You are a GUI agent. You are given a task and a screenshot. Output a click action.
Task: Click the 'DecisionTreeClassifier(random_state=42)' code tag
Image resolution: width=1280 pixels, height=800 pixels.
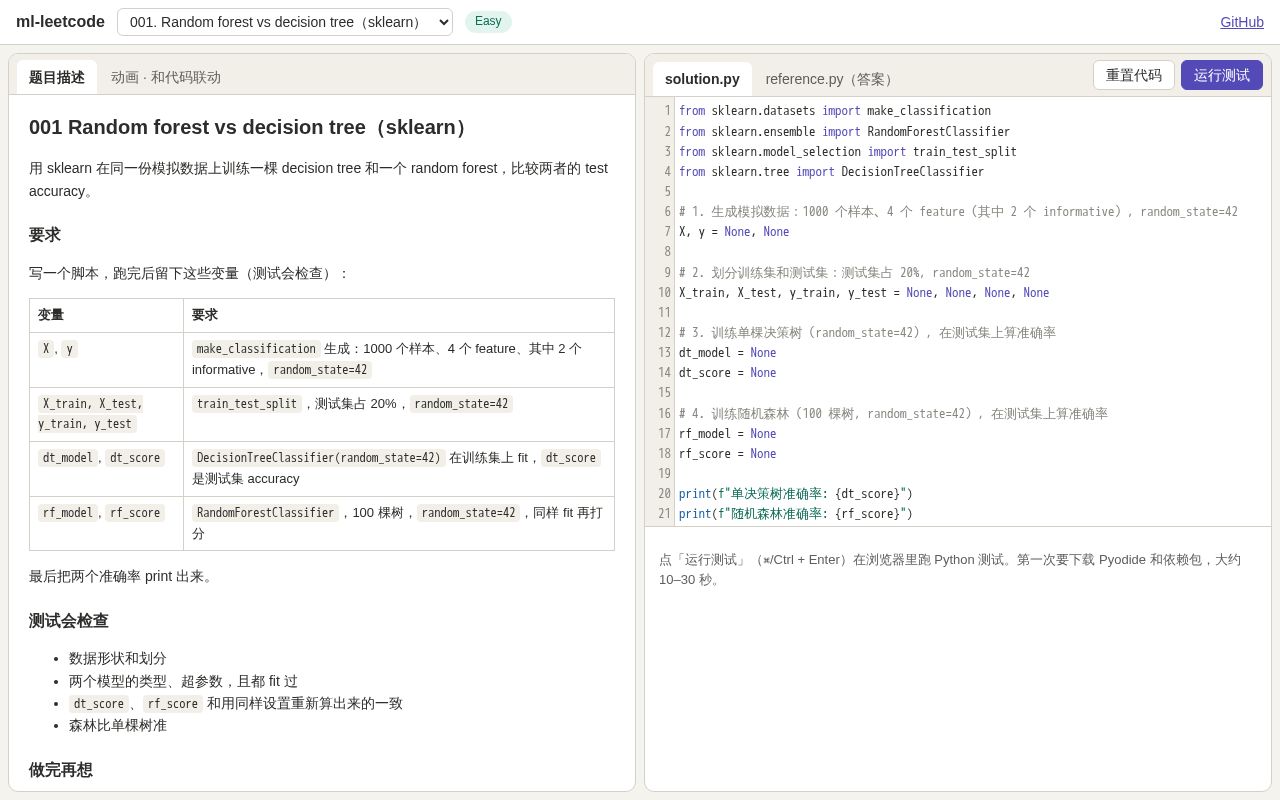pos(319,458)
